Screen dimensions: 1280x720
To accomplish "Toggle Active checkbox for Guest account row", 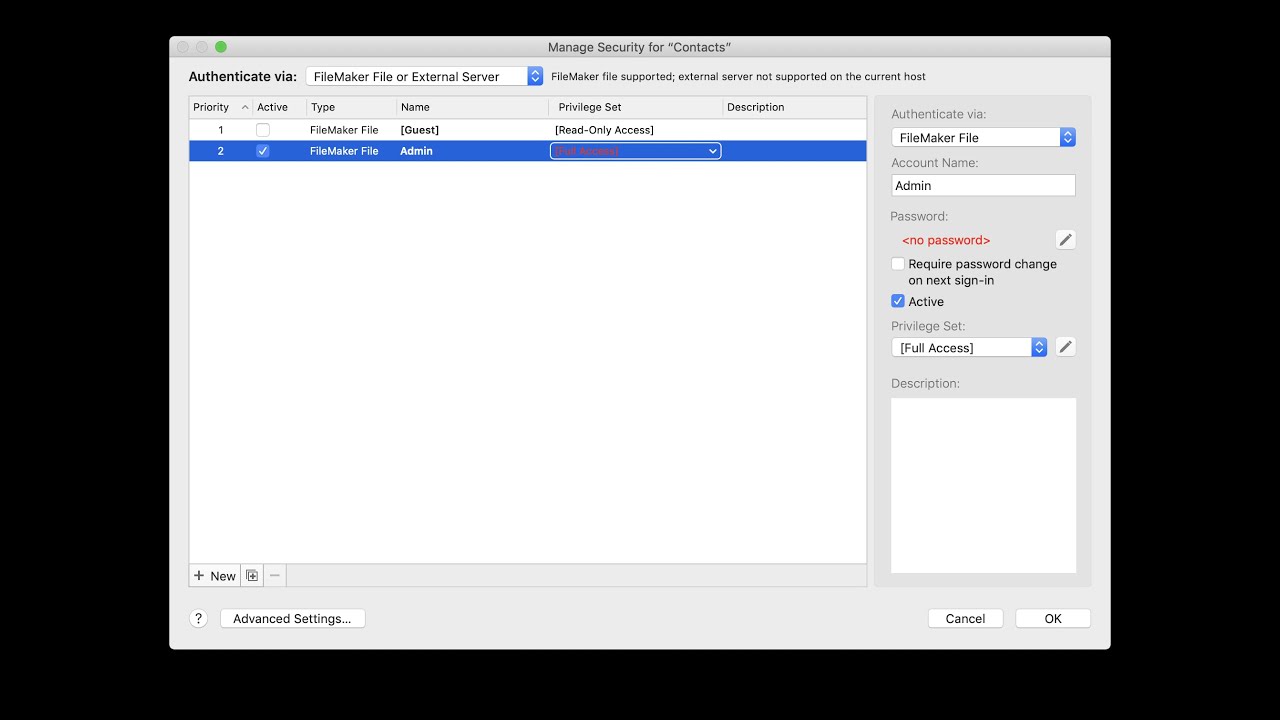I will pos(263,130).
